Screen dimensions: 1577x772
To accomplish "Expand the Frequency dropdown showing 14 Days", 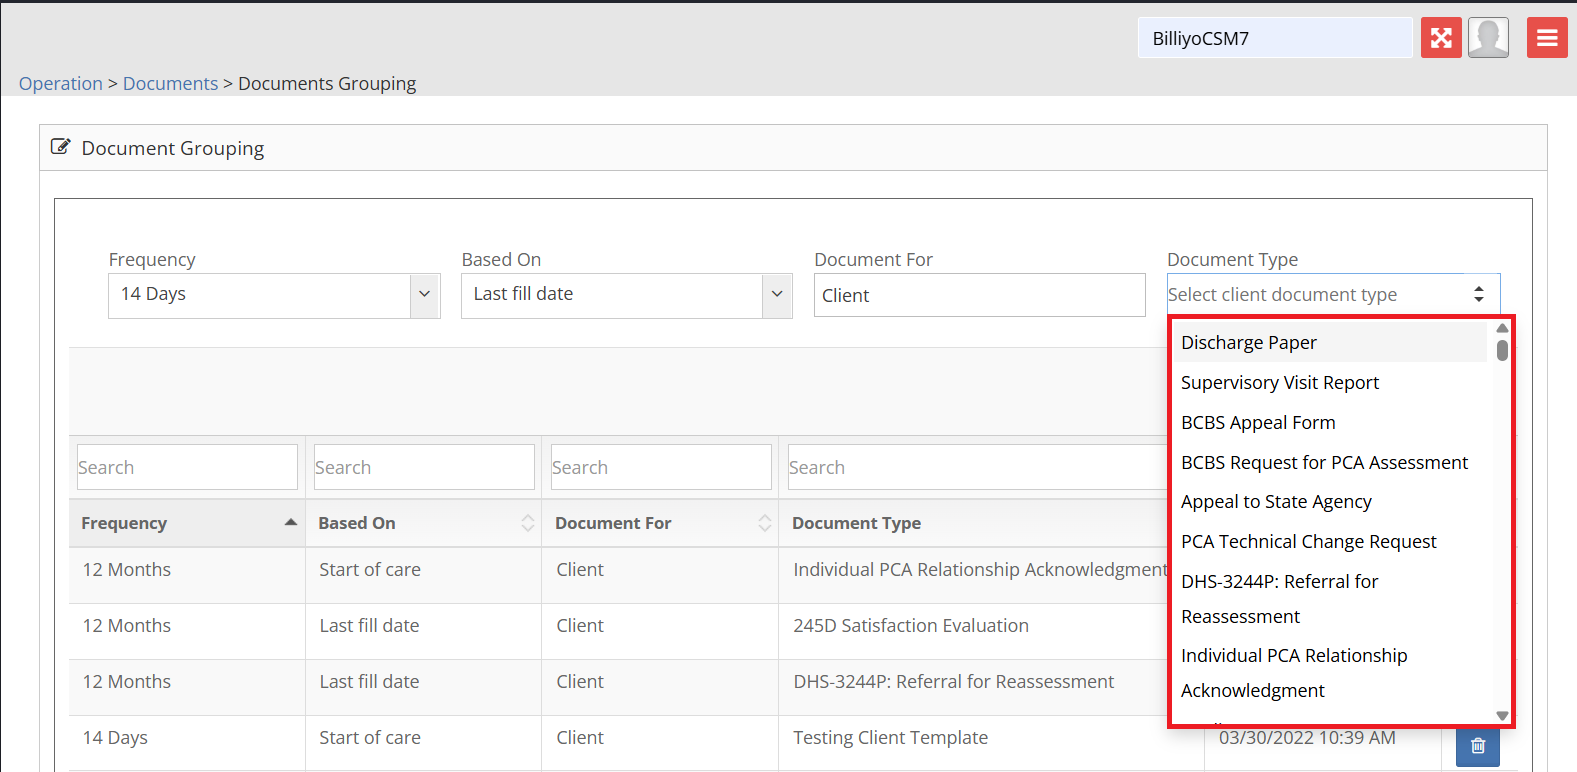I will (424, 295).
